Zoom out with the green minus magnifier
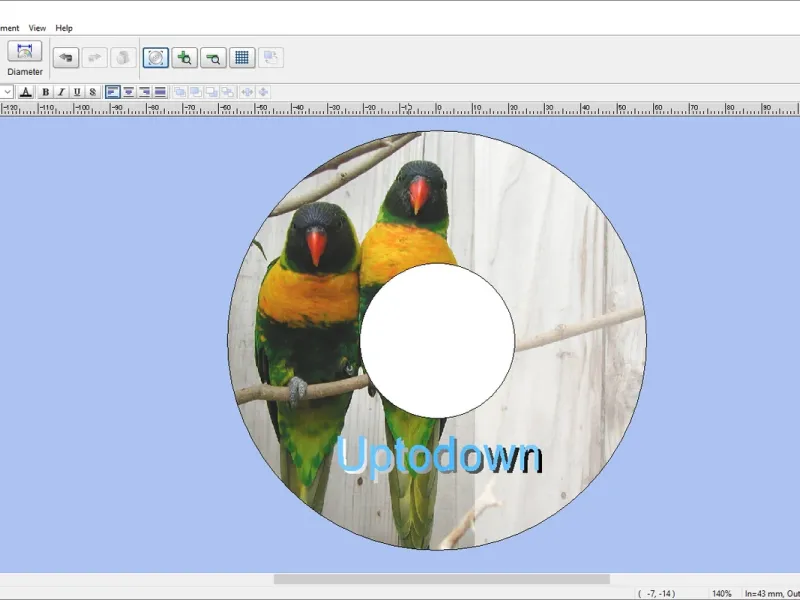 tap(213, 57)
